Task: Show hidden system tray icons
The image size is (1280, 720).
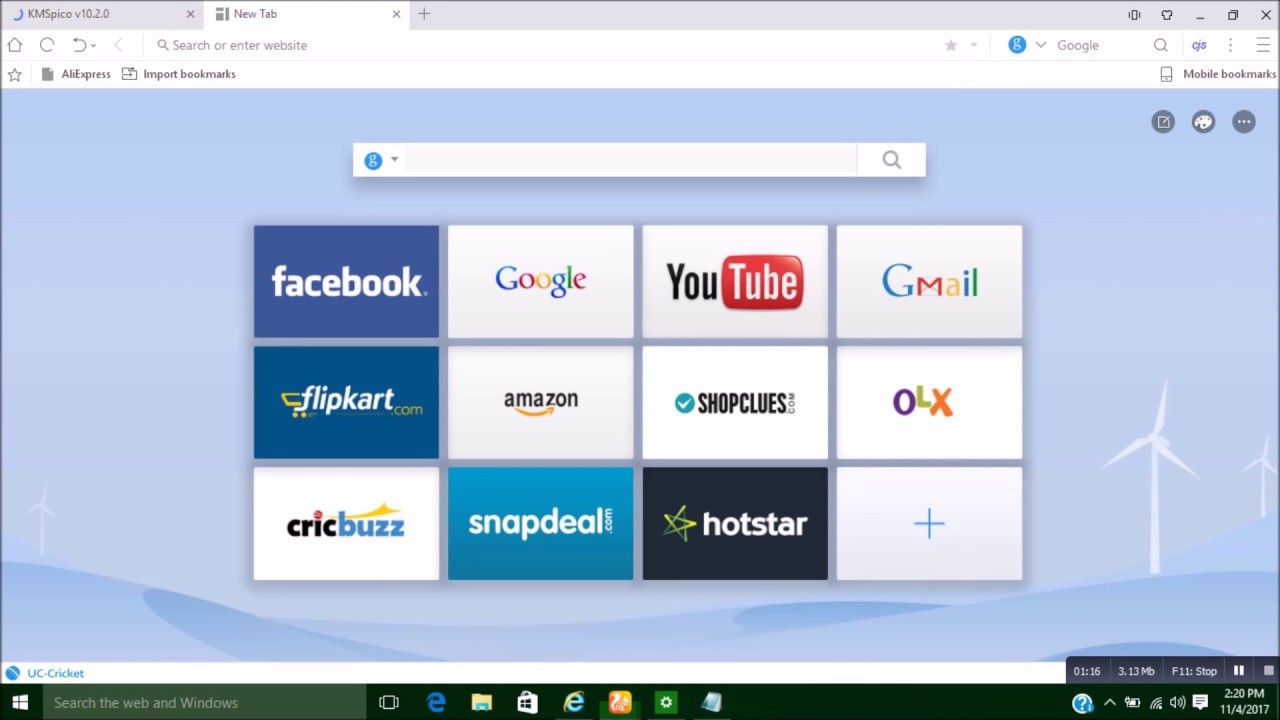Action: click(1109, 702)
